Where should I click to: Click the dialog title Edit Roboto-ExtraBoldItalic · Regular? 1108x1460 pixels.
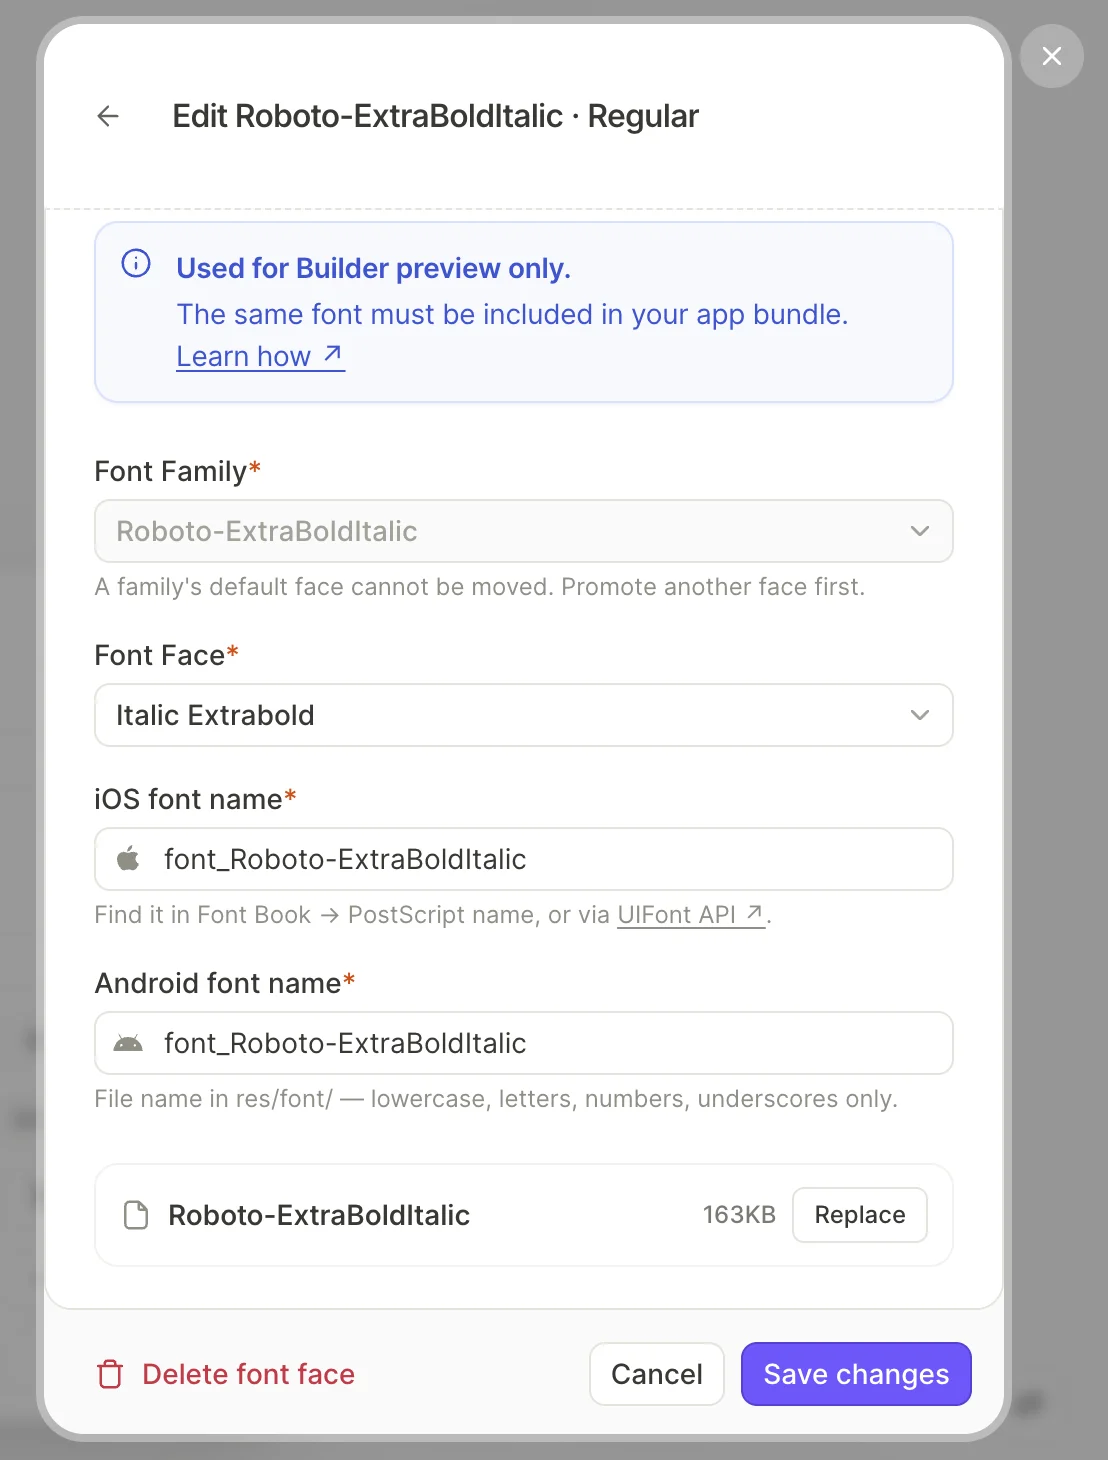tap(435, 116)
